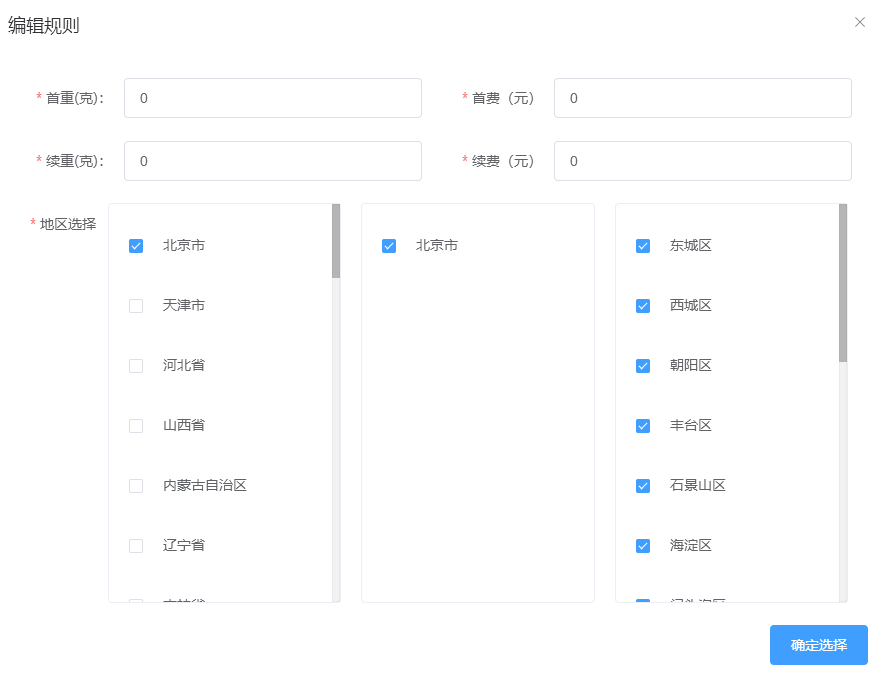879x688 pixels.
Task: Toggle the 丰台区 checkbox
Action: click(x=643, y=426)
